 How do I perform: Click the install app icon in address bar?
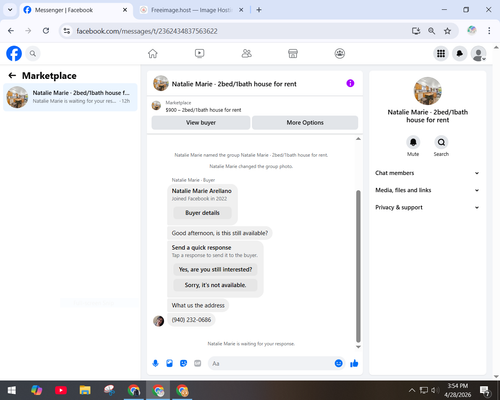pyautogui.click(x=416, y=31)
